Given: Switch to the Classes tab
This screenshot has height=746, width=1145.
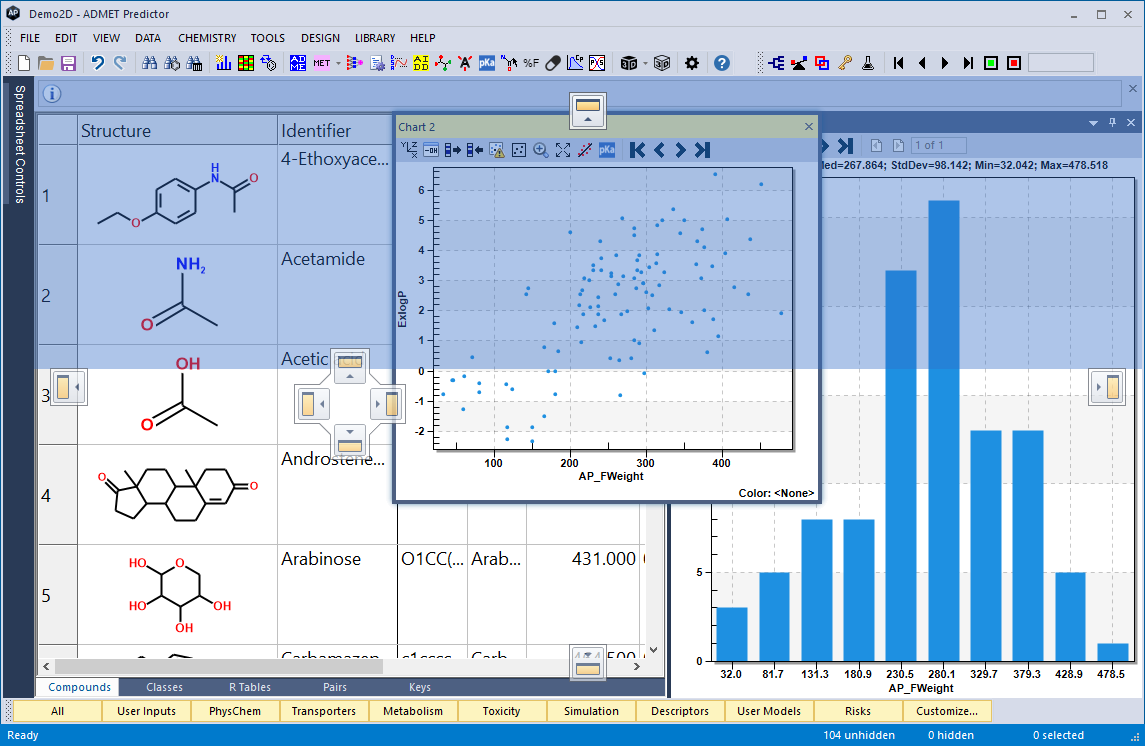Looking at the screenshot, I should pyautogui.click(x=164, y=687).
